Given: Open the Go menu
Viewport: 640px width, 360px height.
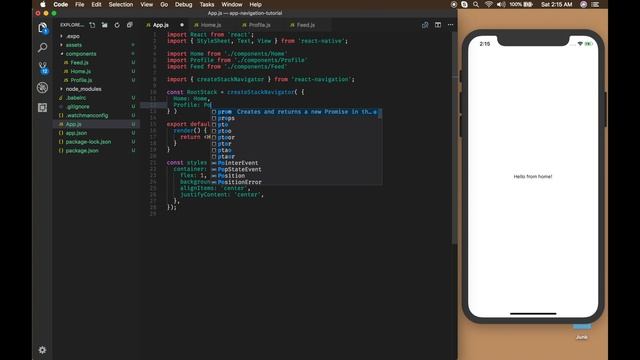Looking at the screenshot, I should 164,4.
